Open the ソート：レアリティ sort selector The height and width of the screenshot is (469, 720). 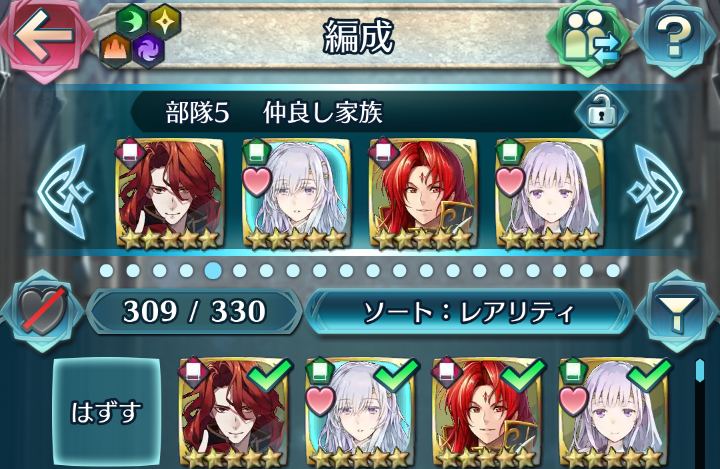(x=469, y=312)
